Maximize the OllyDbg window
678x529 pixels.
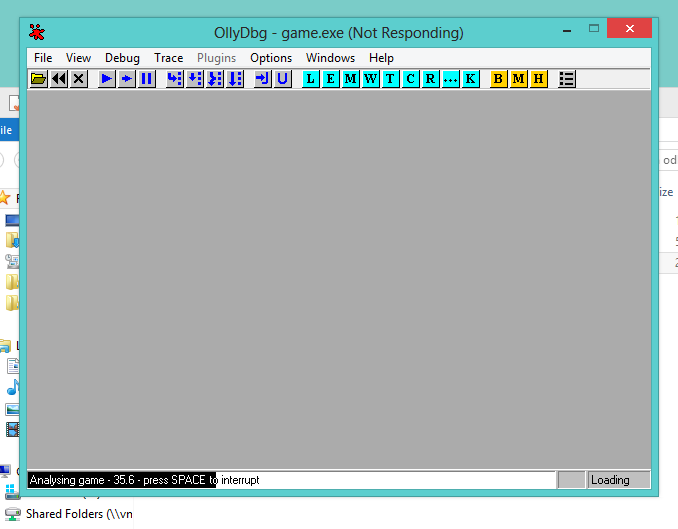(594, 29)
